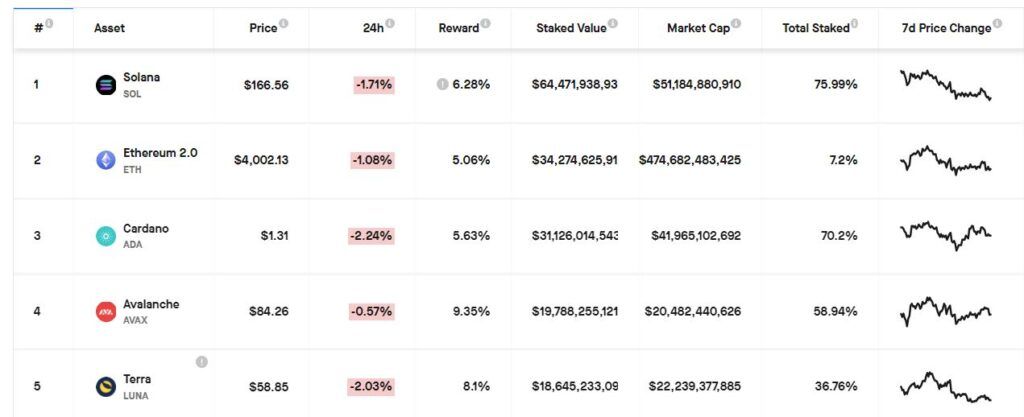This screenshot has width=1024, height=417.
Task: Click Terra 7d price change sparkline chart
Action: pos(946,386)
